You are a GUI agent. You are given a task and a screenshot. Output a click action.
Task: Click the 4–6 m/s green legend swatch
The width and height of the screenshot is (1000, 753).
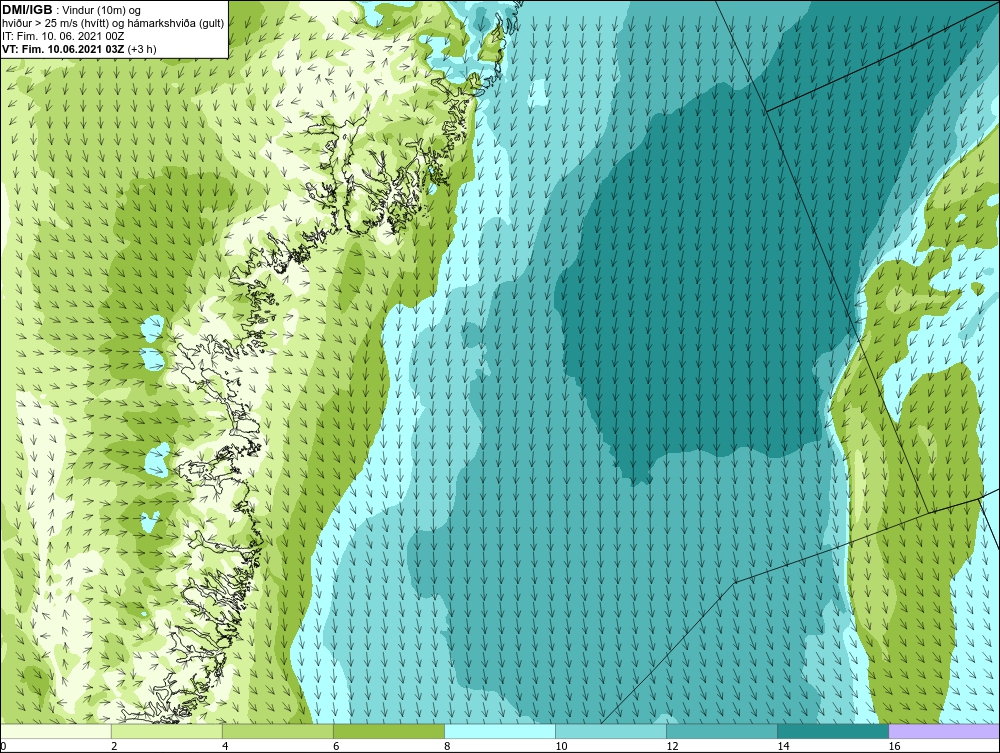click(278, 731)
